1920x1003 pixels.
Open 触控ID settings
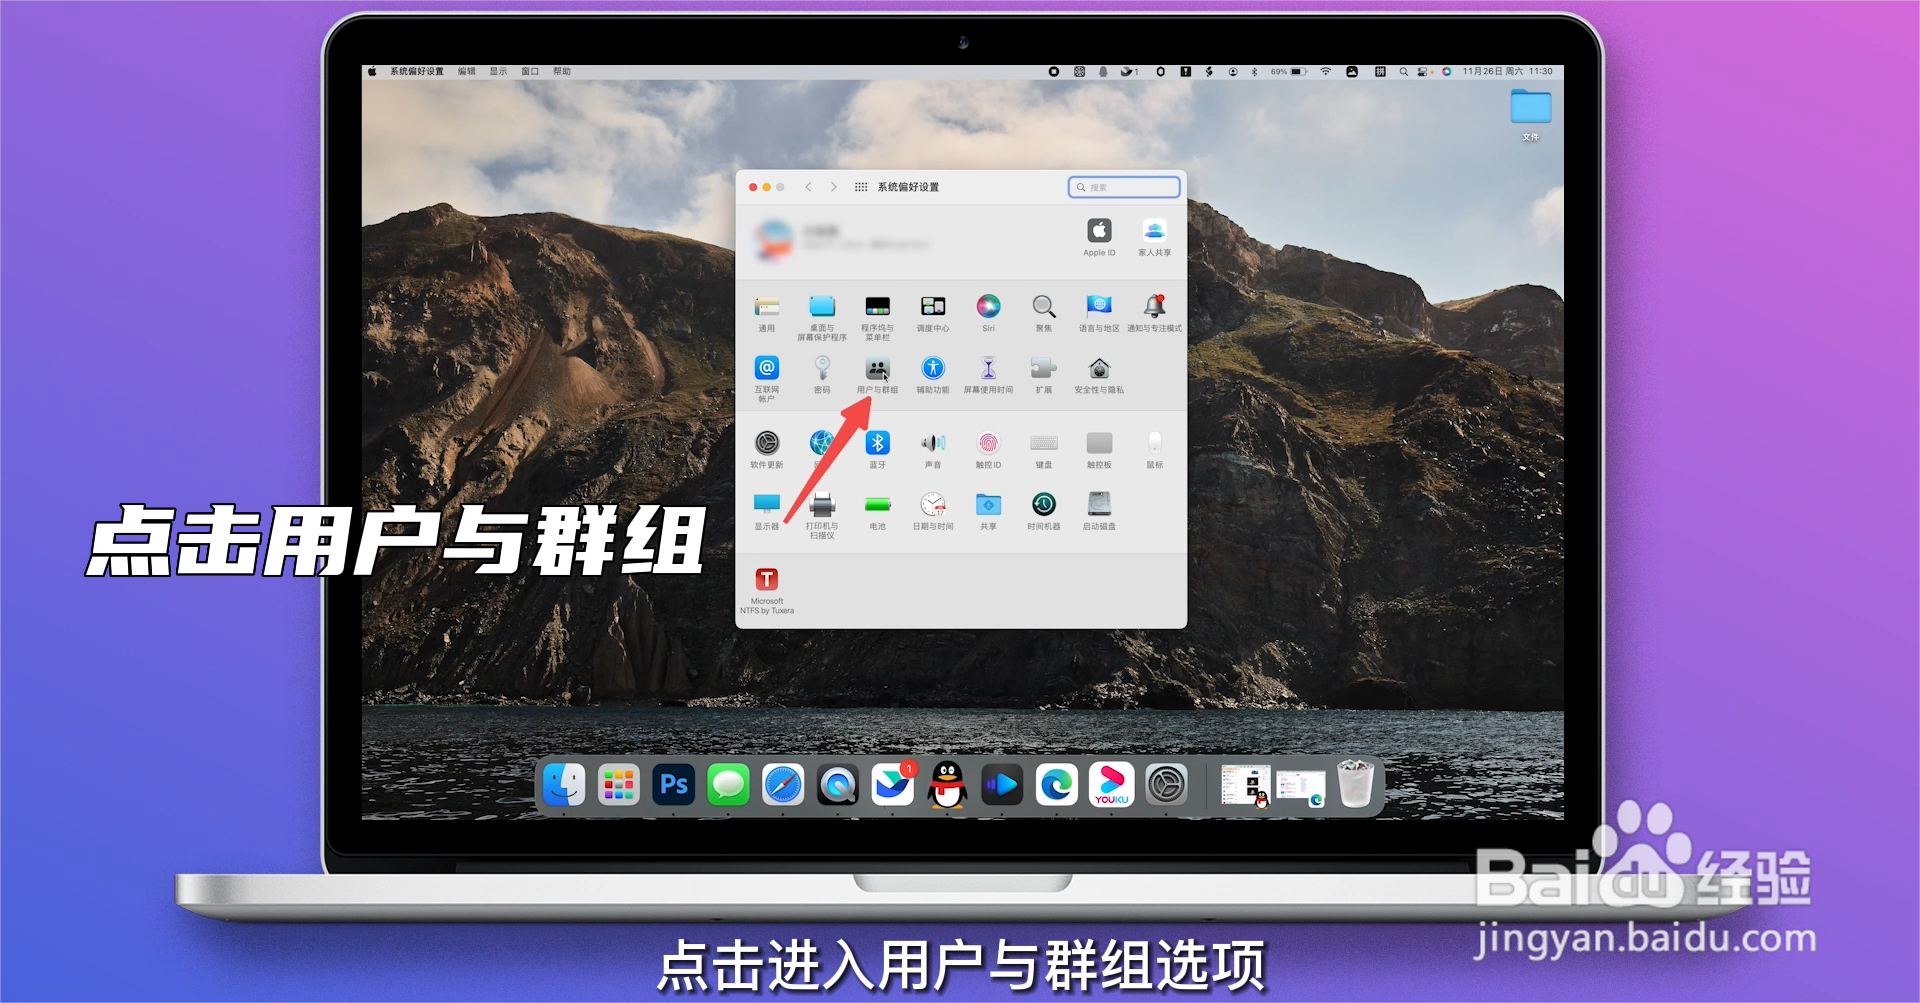point(988,441)
